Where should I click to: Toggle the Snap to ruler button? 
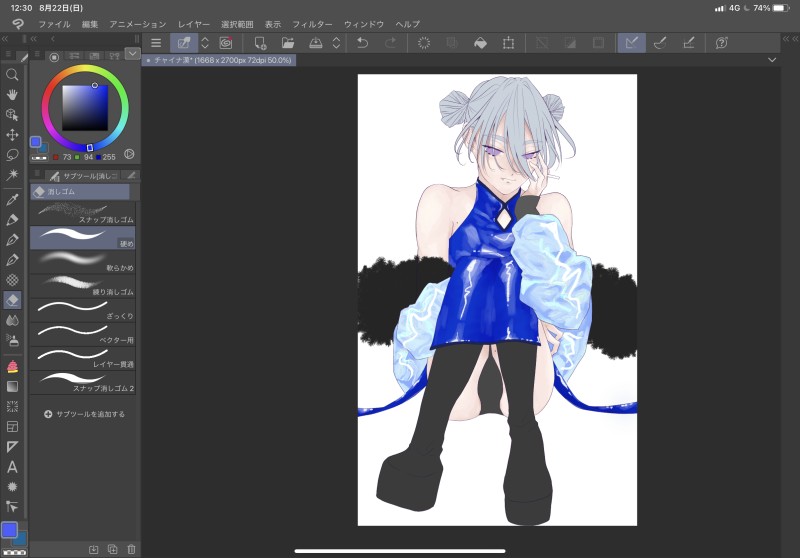click(632, 43)
